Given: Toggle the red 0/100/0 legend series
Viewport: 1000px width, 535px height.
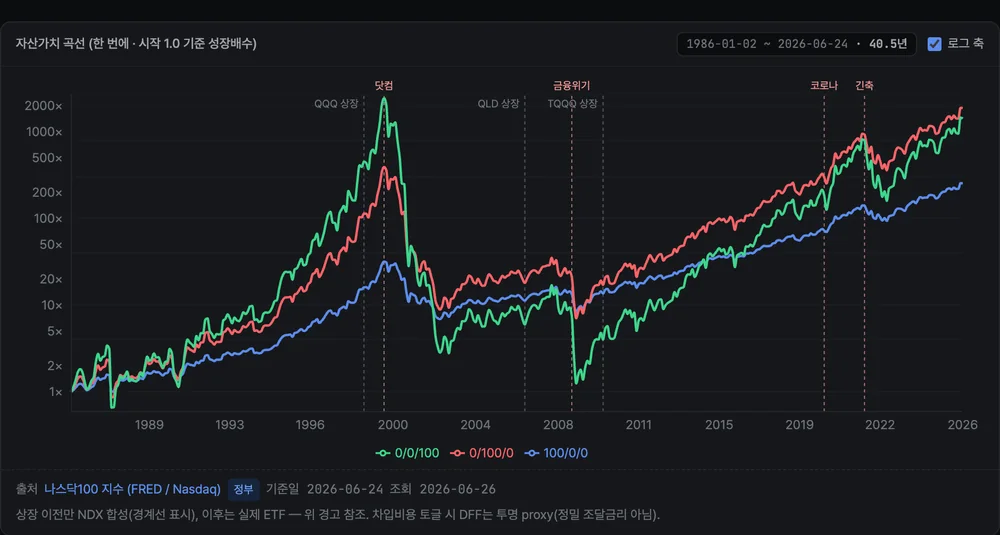Looking at the screenshot, I should (x=482, y=453).
